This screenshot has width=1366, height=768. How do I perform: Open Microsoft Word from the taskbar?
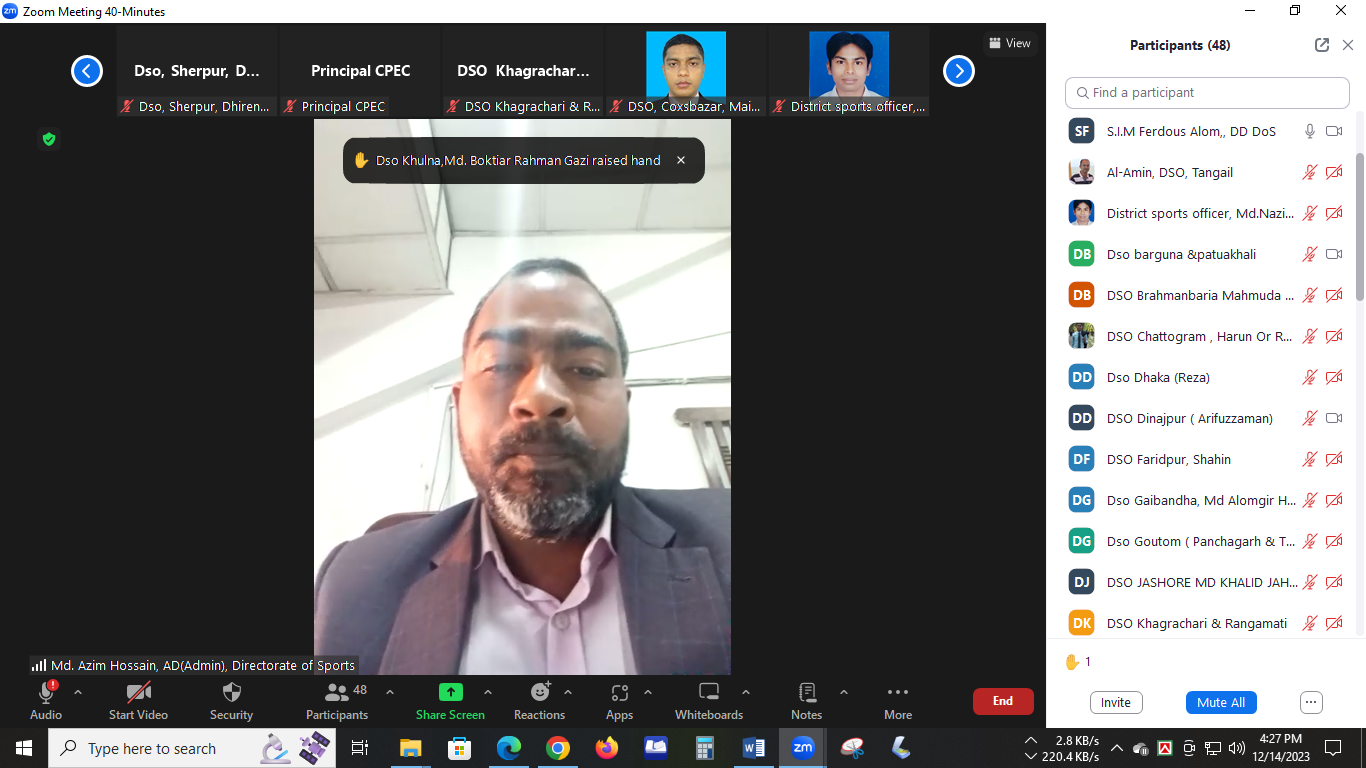click(754, 748)
